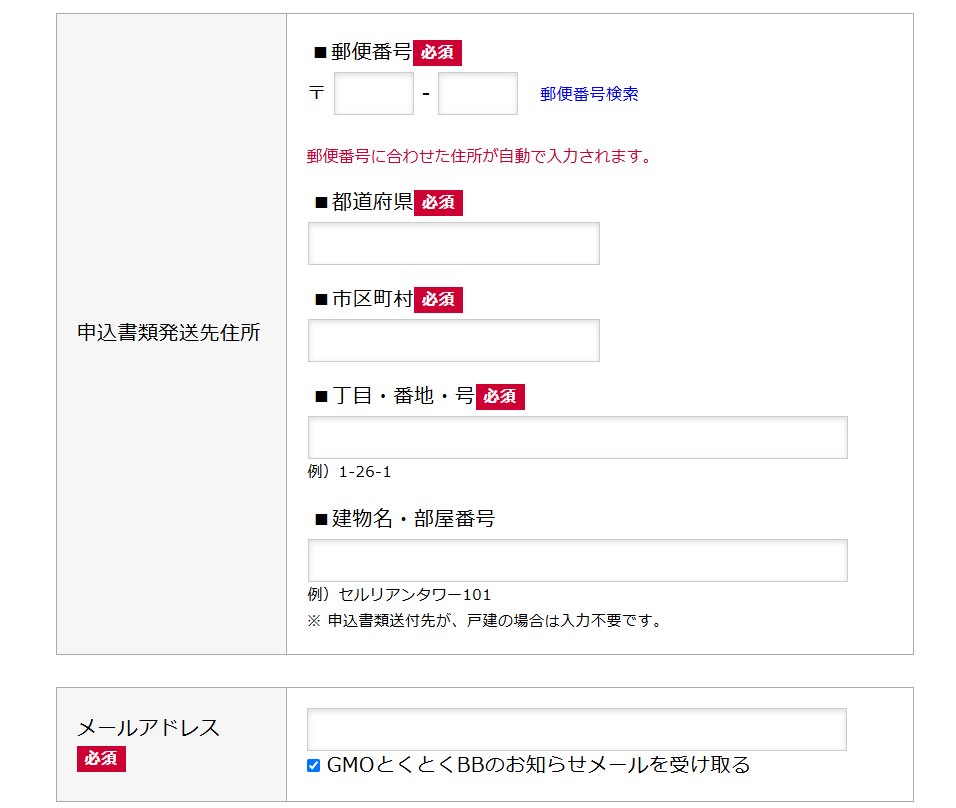Click the 申込書類発送先住所 section label
Viewport: 956px width, 808px height.
point(169,333)
